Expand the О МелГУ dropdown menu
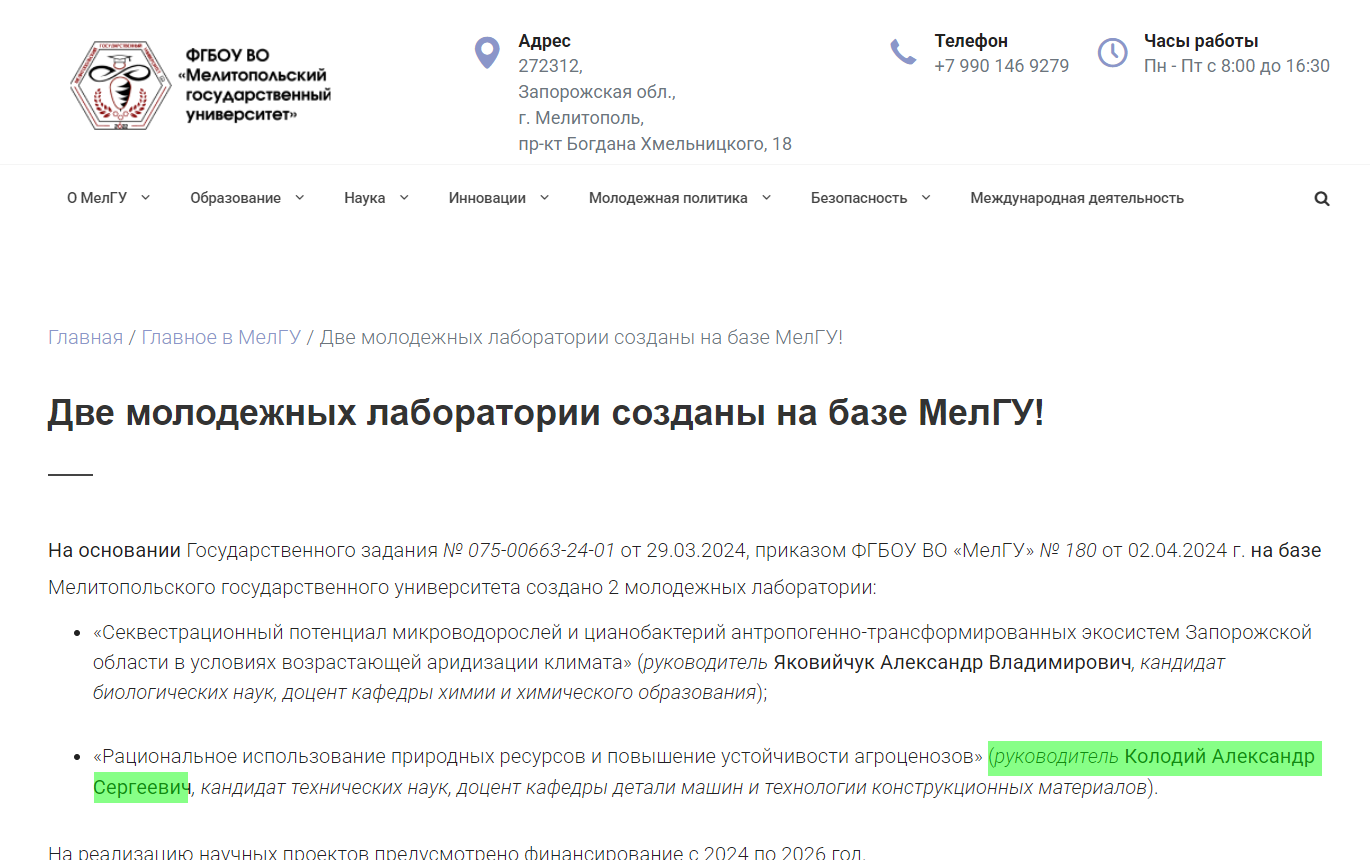This screenshot has height=860, width=1370. coord(105,197)
